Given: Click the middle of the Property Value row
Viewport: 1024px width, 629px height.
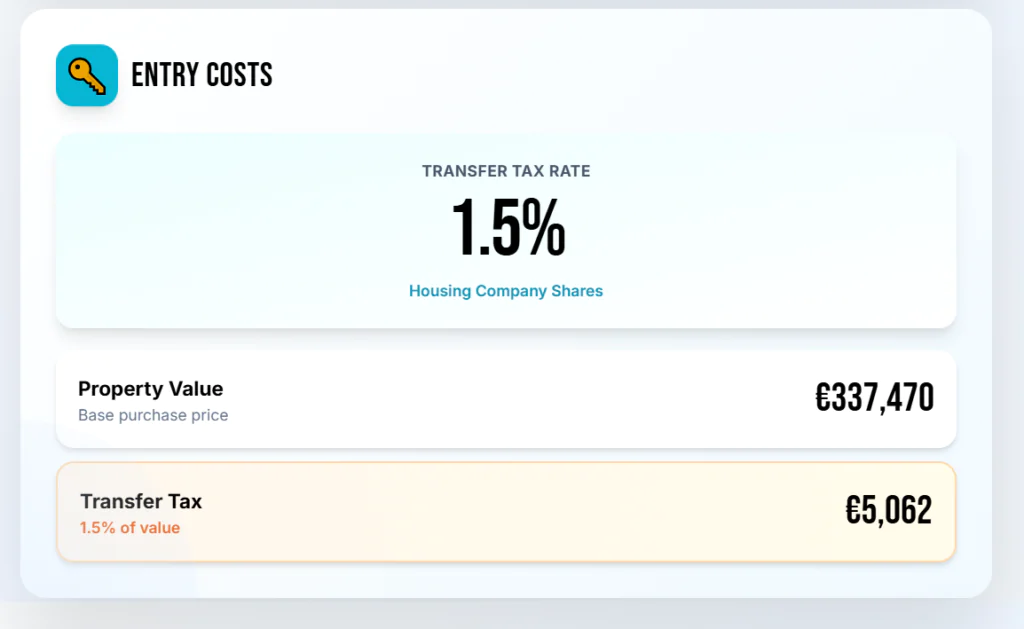Looking at the screenshot, I should pyautogui.click(x=506, y=399).
